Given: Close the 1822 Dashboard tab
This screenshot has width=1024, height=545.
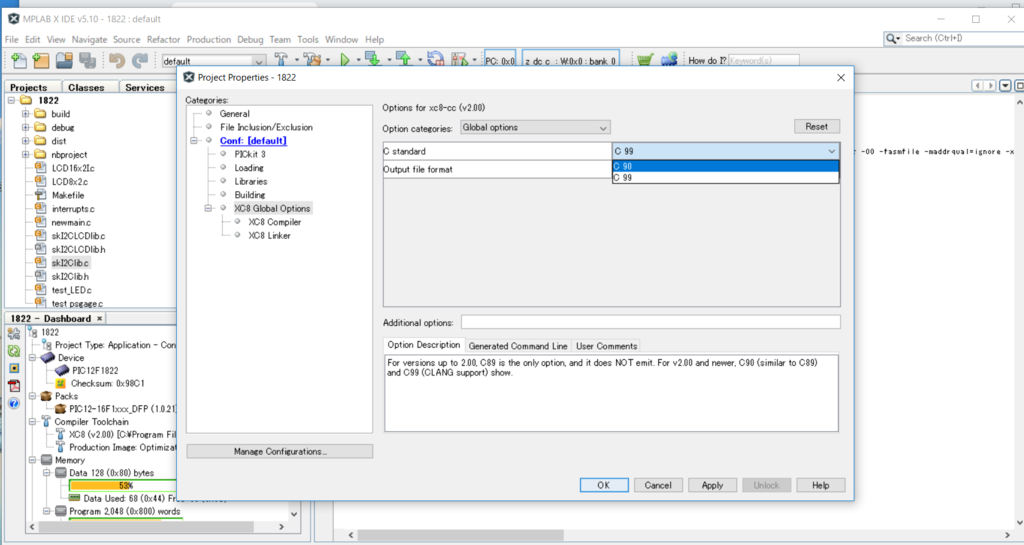Looking at the screenshot, I should coord(99,319).
